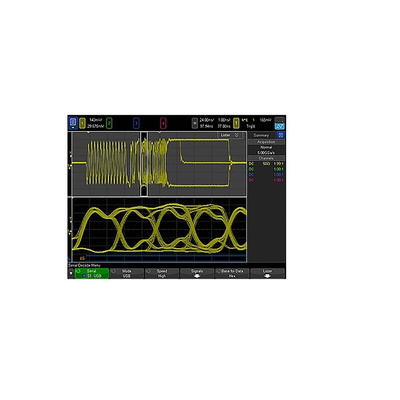Expand the Lister dropdown over waveform
This screenshot has height=400, width=400.
(230, 135)
